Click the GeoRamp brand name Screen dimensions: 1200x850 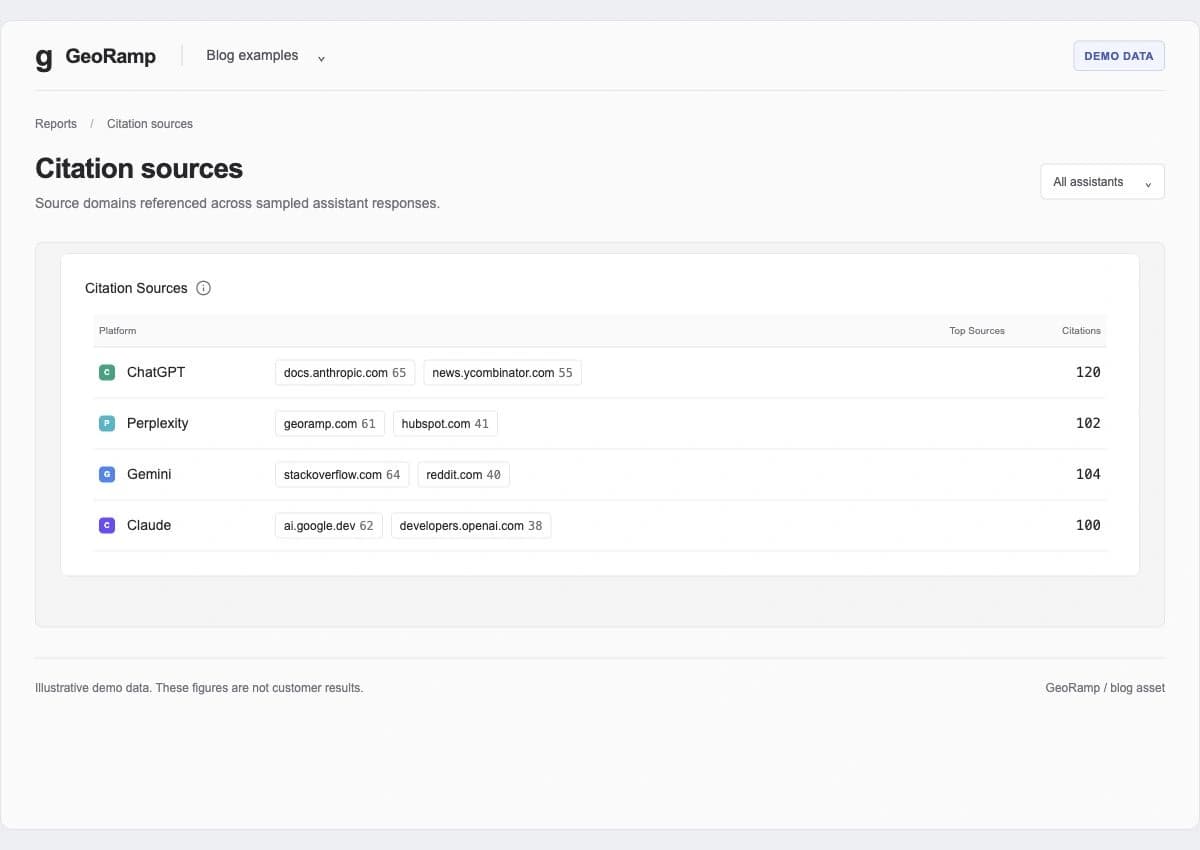pyautogui.click(x=111, y=56)
